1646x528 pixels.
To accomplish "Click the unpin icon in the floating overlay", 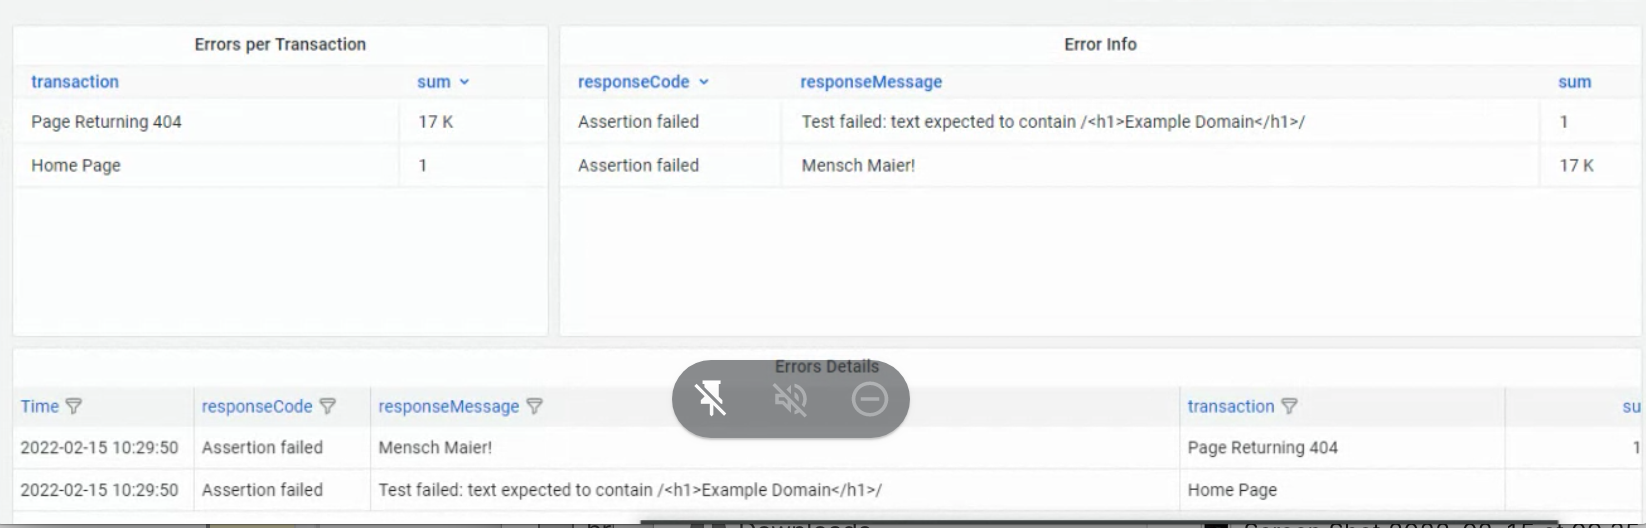I will point(711,399).
